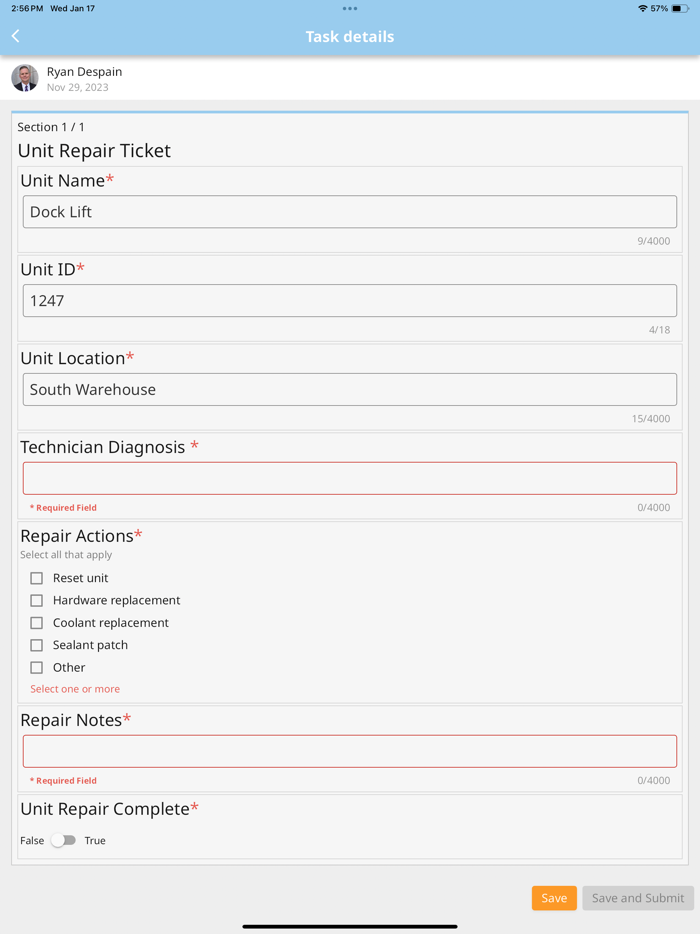The image size is (700, 934).
Task: Switch Unit Repair Complete to True
Action: [x=62, y=841]
